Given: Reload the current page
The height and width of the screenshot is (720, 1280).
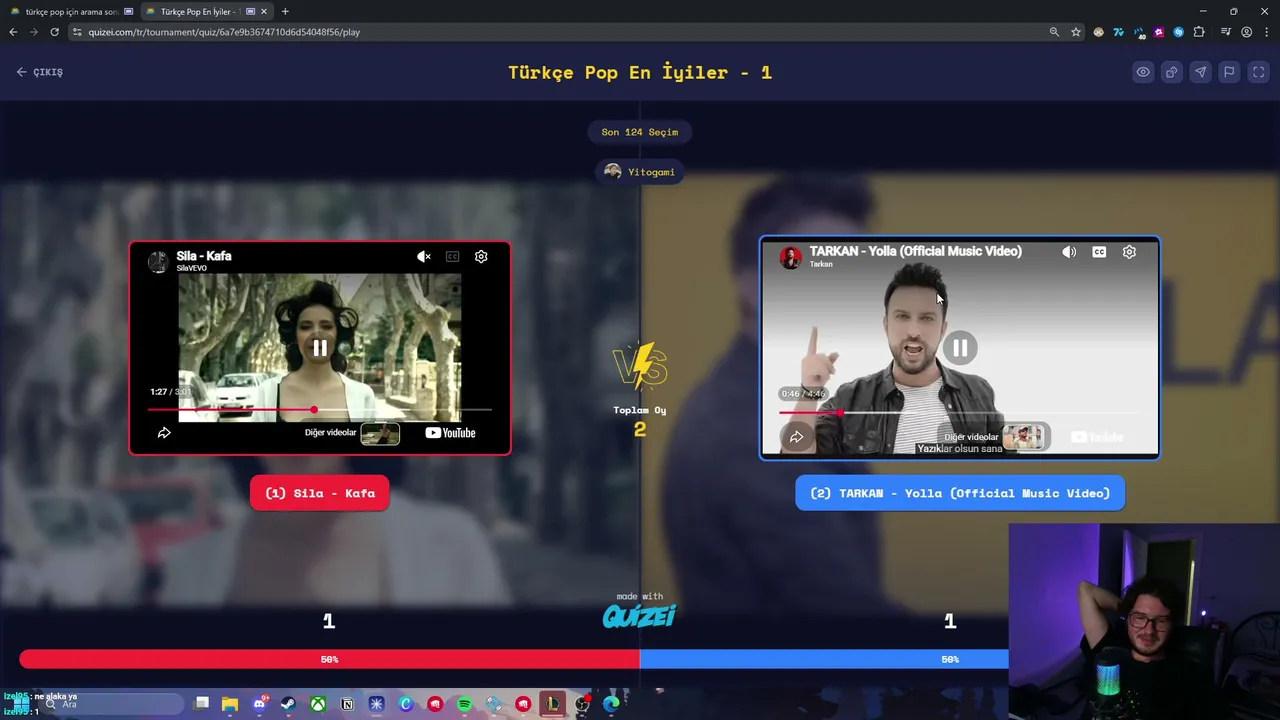Looking at the screenshot, I should [54, 32].
